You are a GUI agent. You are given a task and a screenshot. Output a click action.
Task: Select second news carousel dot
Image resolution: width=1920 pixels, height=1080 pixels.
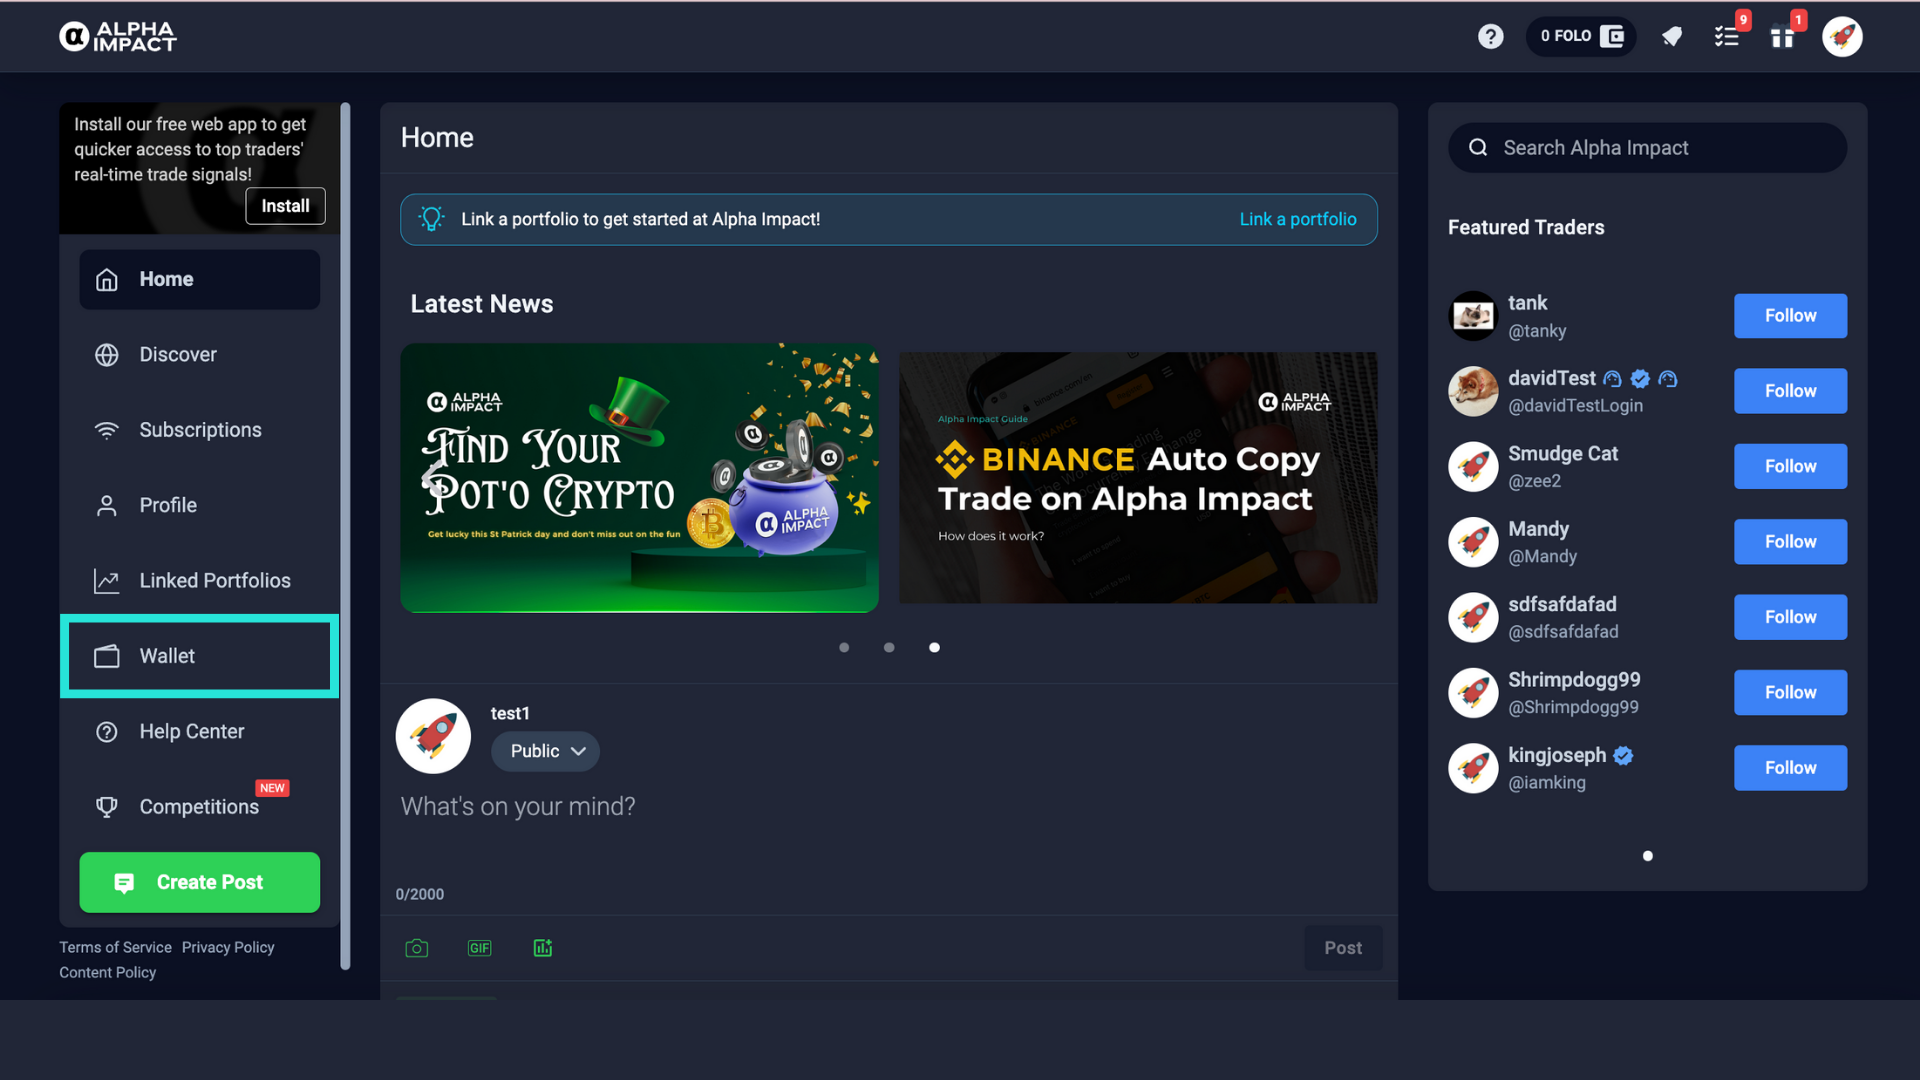[889, 648]
